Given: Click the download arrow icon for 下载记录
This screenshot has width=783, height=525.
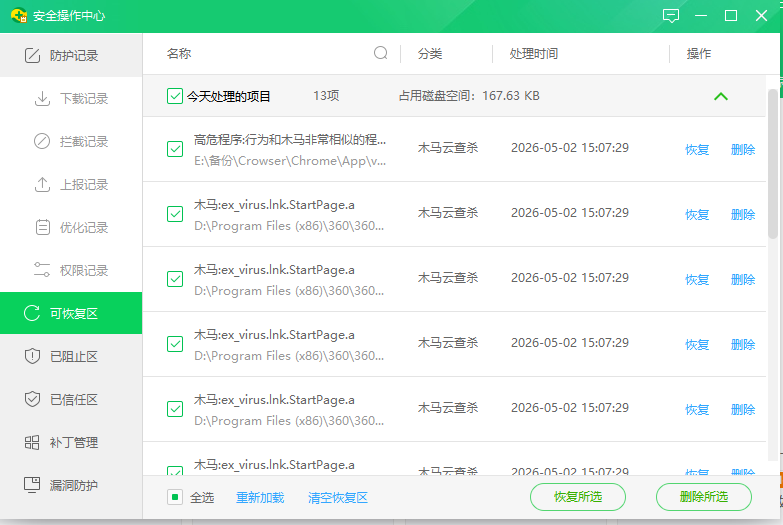Looking at the screenshot, I should (x=42, y=98).
